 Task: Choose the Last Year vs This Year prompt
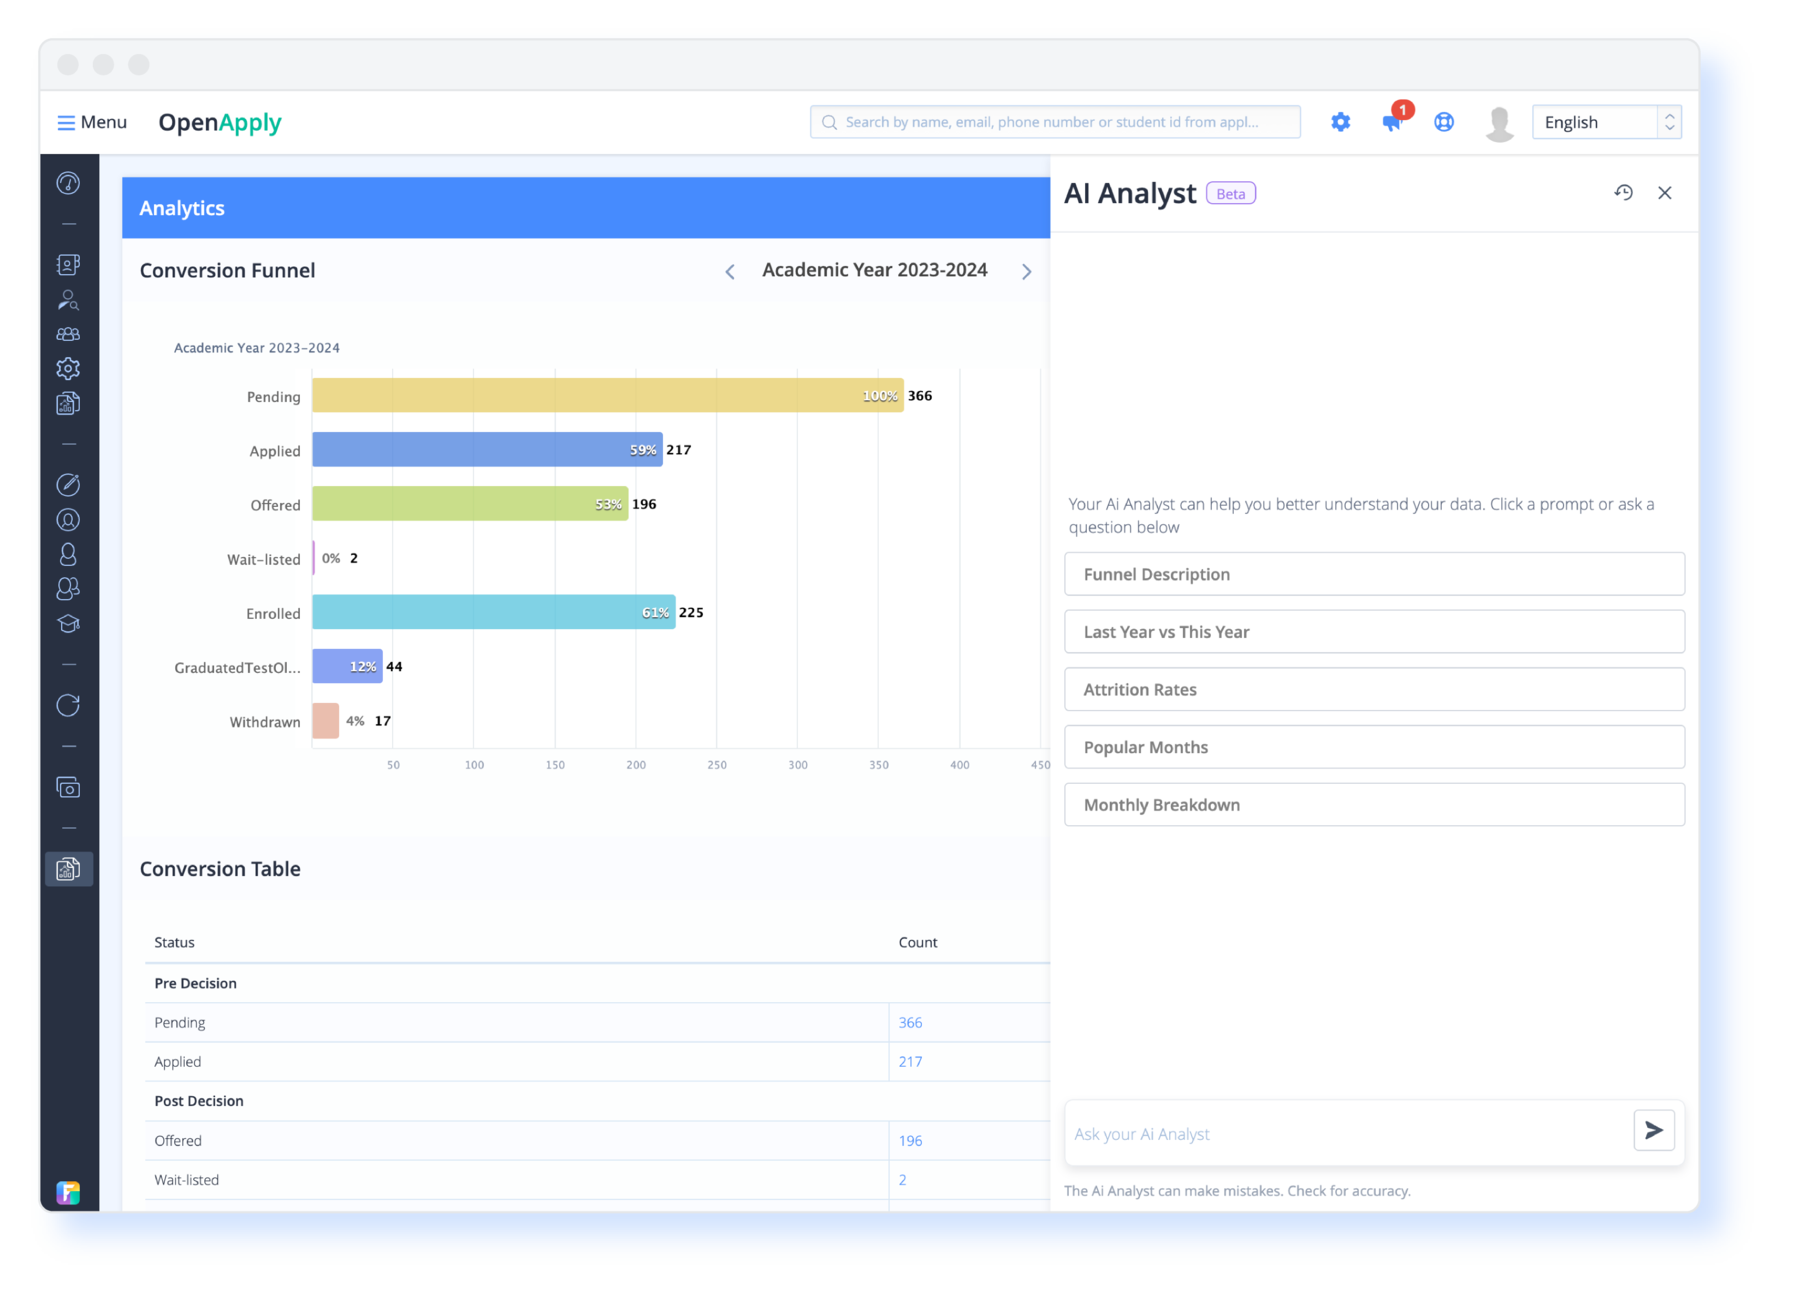click(1373, 632)
